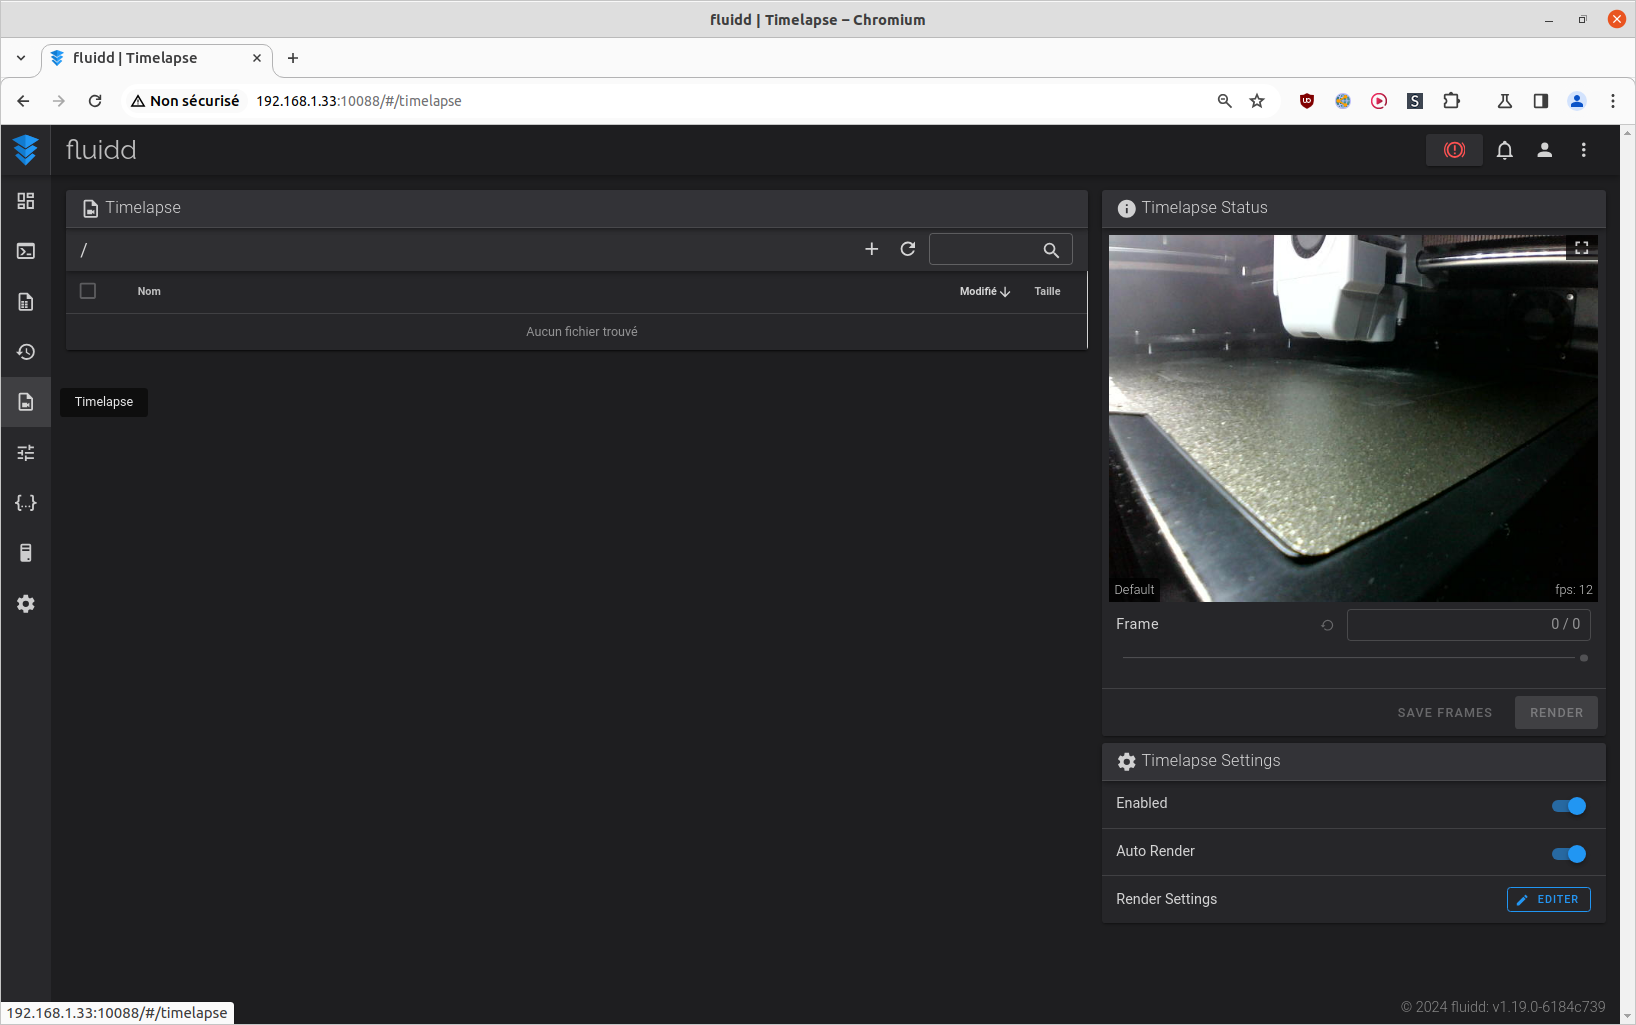This screenshot has height=1025, width=1636.
Task: Open the System page sidebar icon
Action: [x=26, y=553]
